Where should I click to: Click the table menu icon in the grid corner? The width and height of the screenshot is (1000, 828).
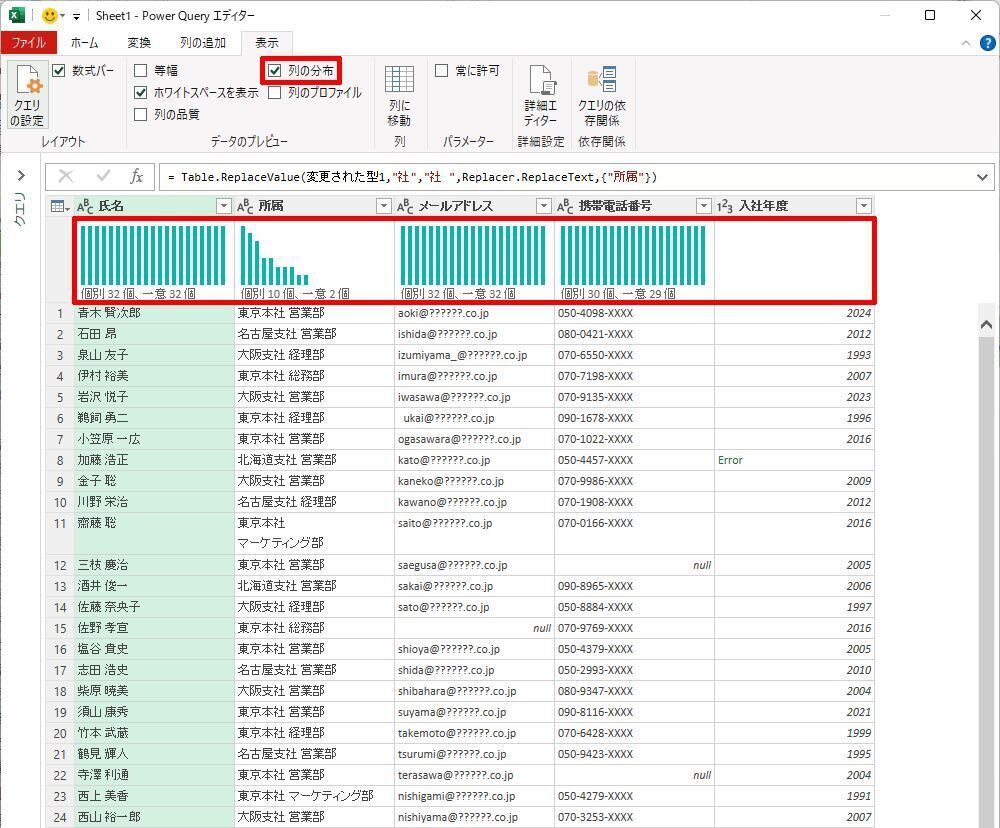click(60, 206)
